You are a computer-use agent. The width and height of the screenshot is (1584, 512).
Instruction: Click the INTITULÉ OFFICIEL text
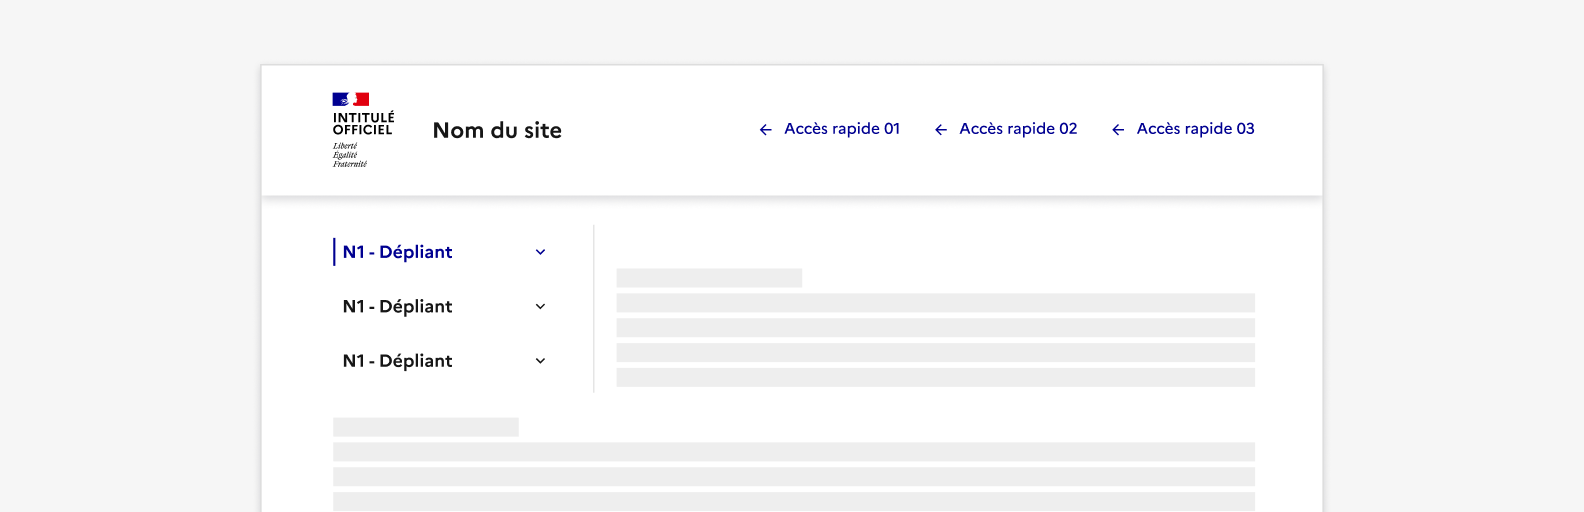(363, 124)
